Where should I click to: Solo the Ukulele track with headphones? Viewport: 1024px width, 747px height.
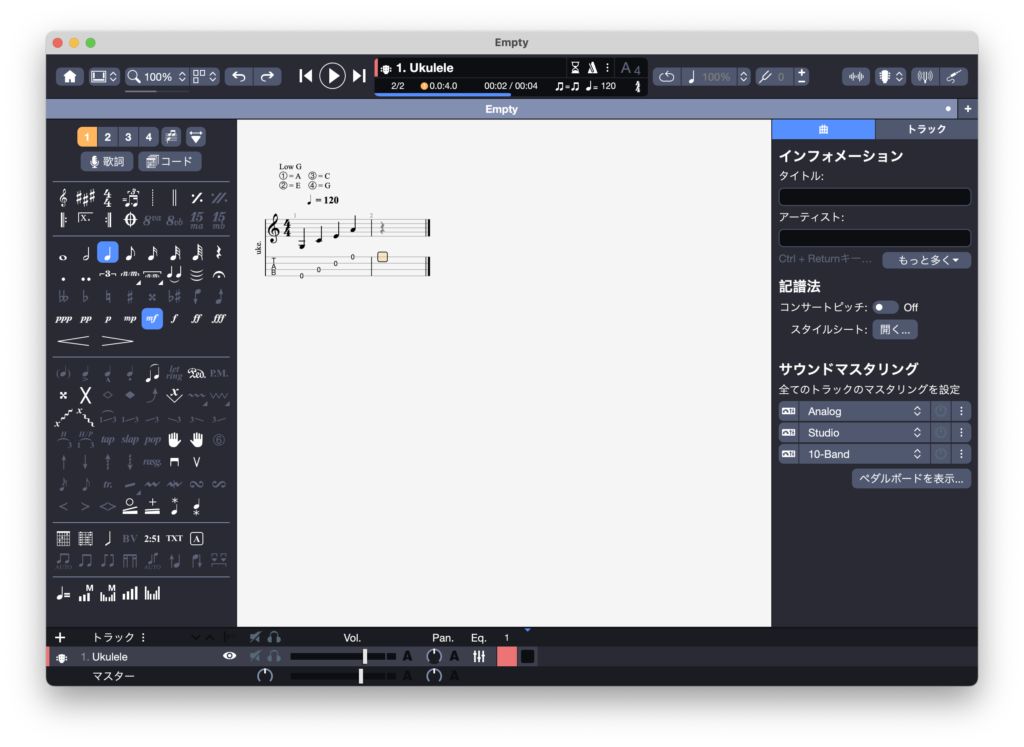pos(274,656)
